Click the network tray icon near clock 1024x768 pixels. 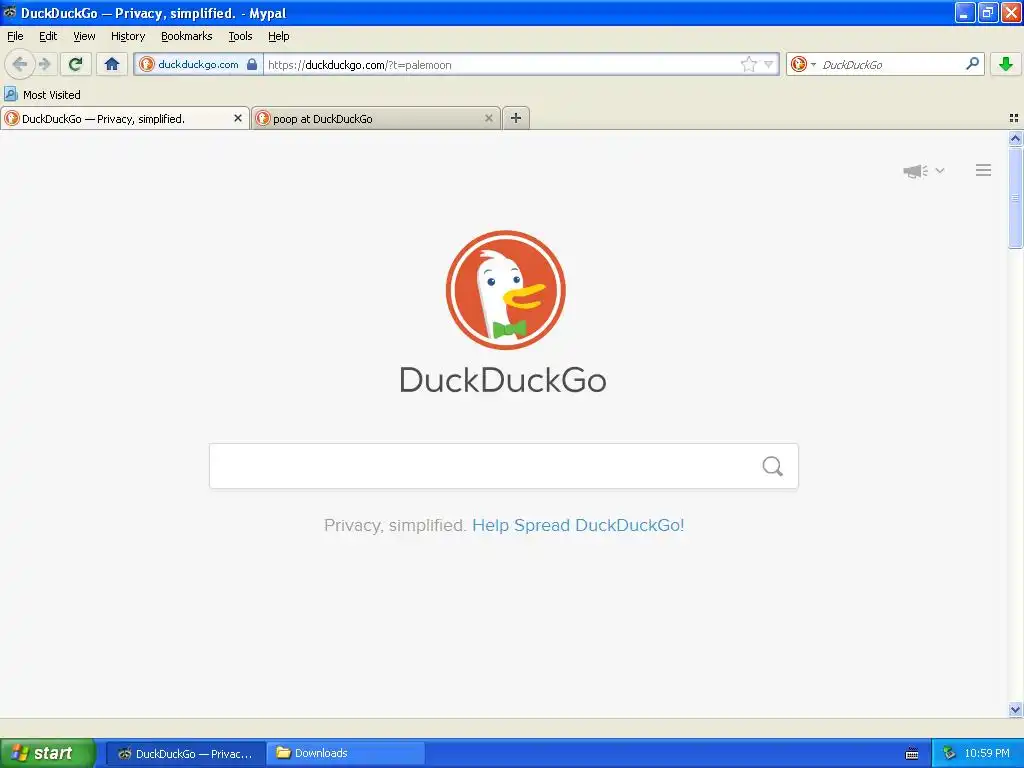coord(950,753)
